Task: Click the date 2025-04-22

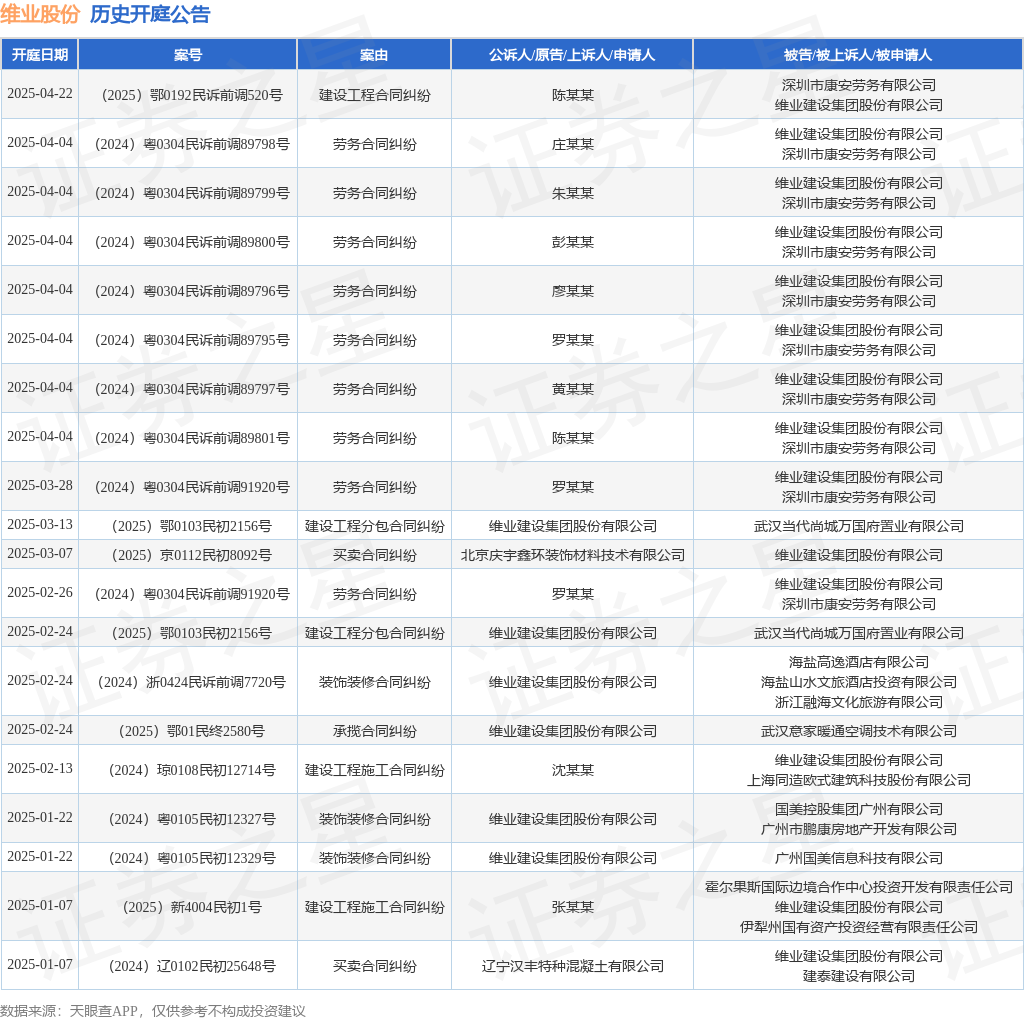Action: pyautogui.click(x=40, y=93)
